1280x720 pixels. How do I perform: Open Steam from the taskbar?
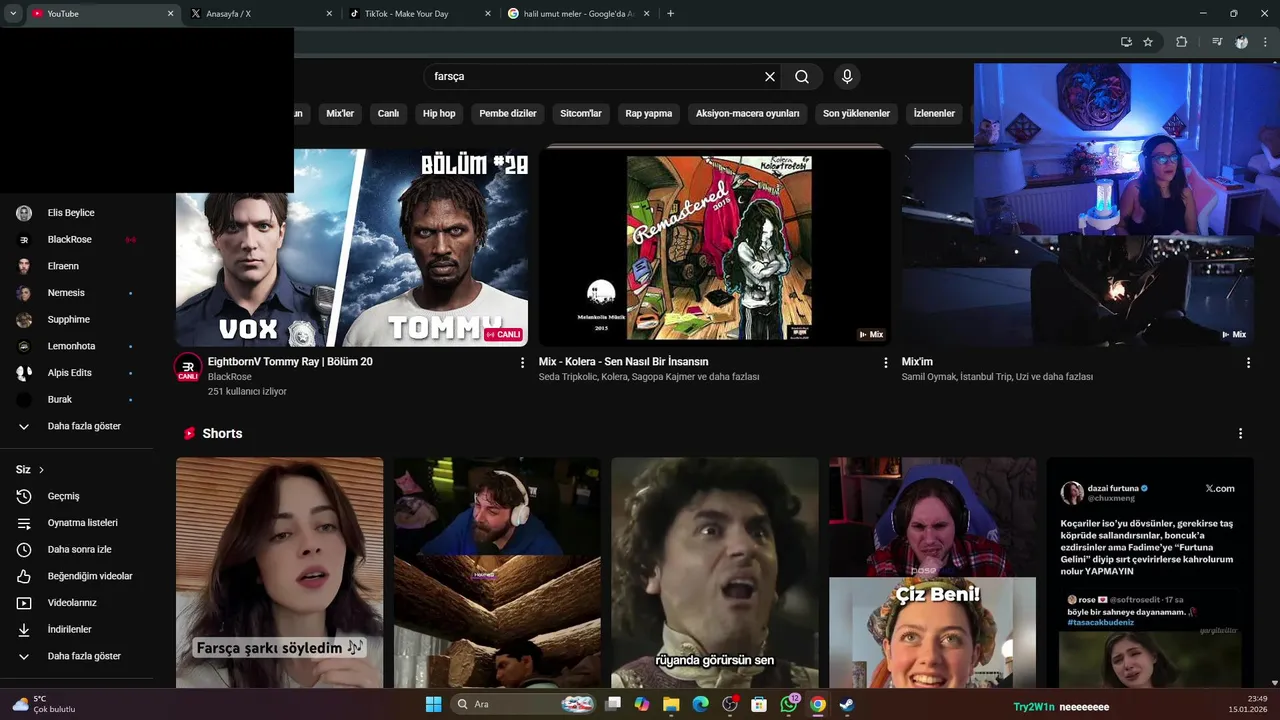coord(847,704)
